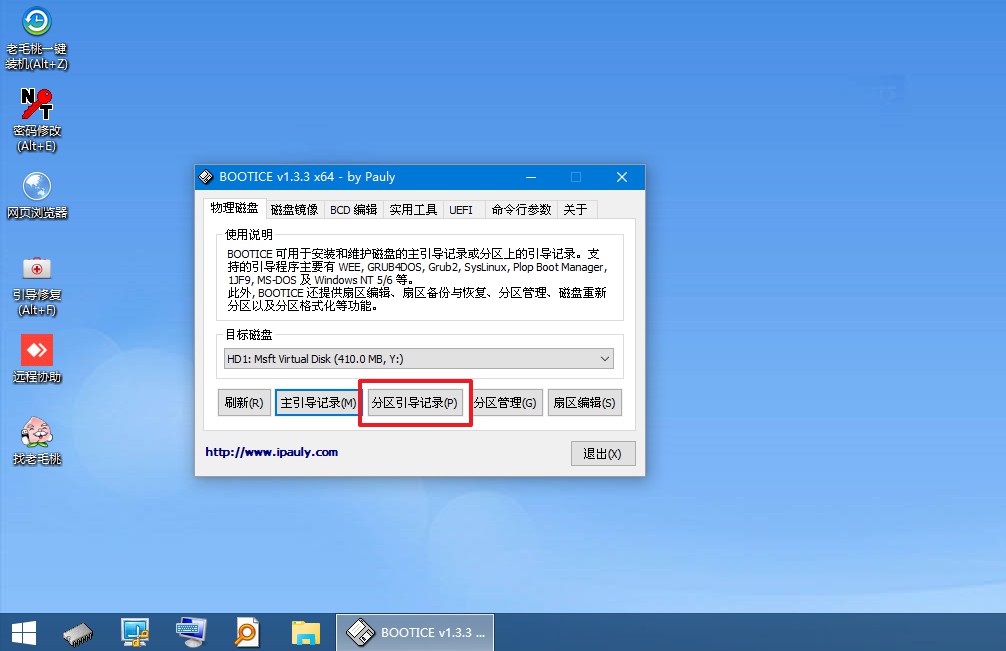Open the BCD 编辑 tab
This screenshot has height=651, width=1006.
coord(354,210)
